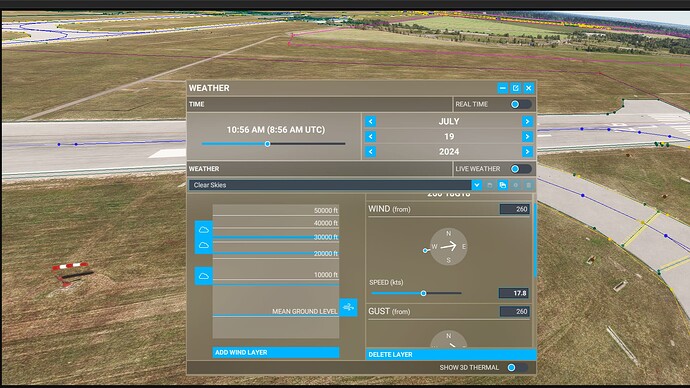Screen dimensions: 690x388
Task: Close the Weather panel
Action: [x=529, y=88]
